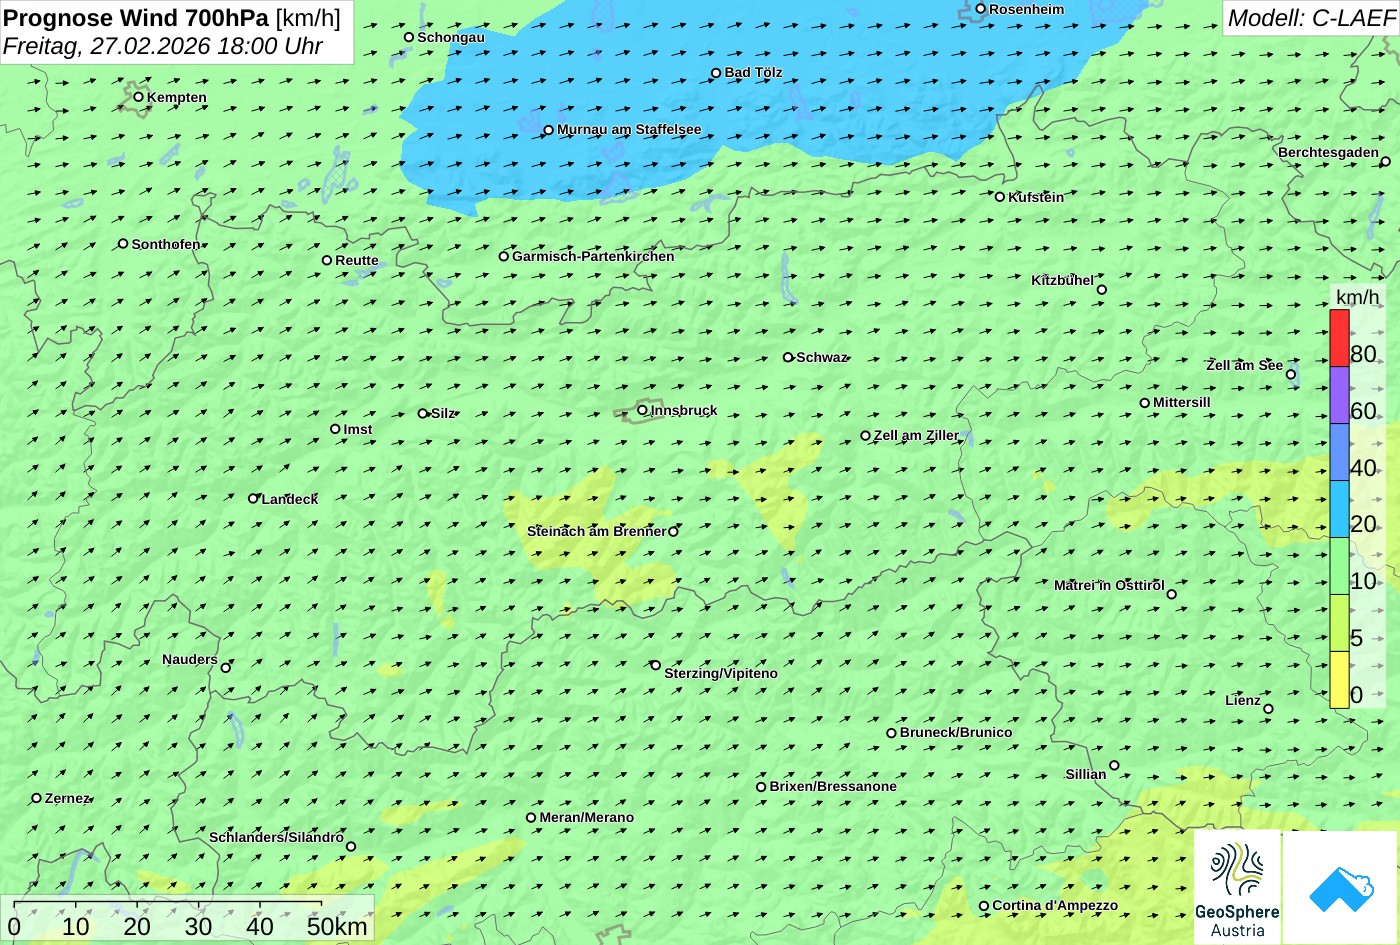
Task: Click the Reutte location marker
Action: [x=327, y=260]
